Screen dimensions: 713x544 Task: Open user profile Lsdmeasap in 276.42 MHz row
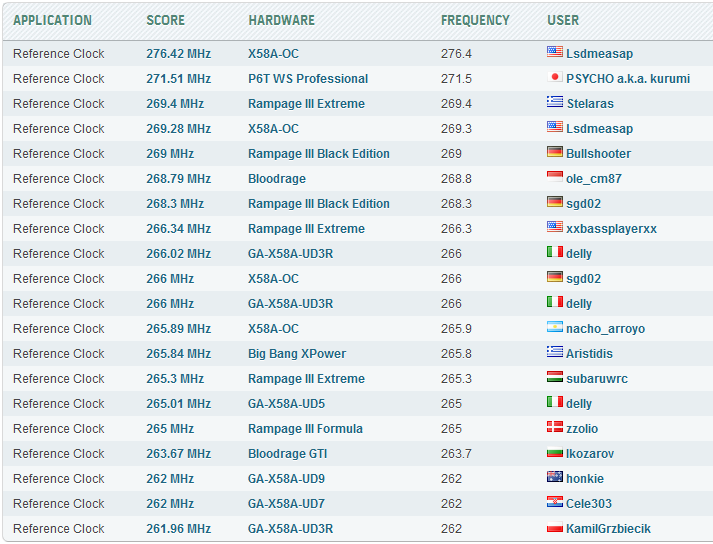point(599,54)
